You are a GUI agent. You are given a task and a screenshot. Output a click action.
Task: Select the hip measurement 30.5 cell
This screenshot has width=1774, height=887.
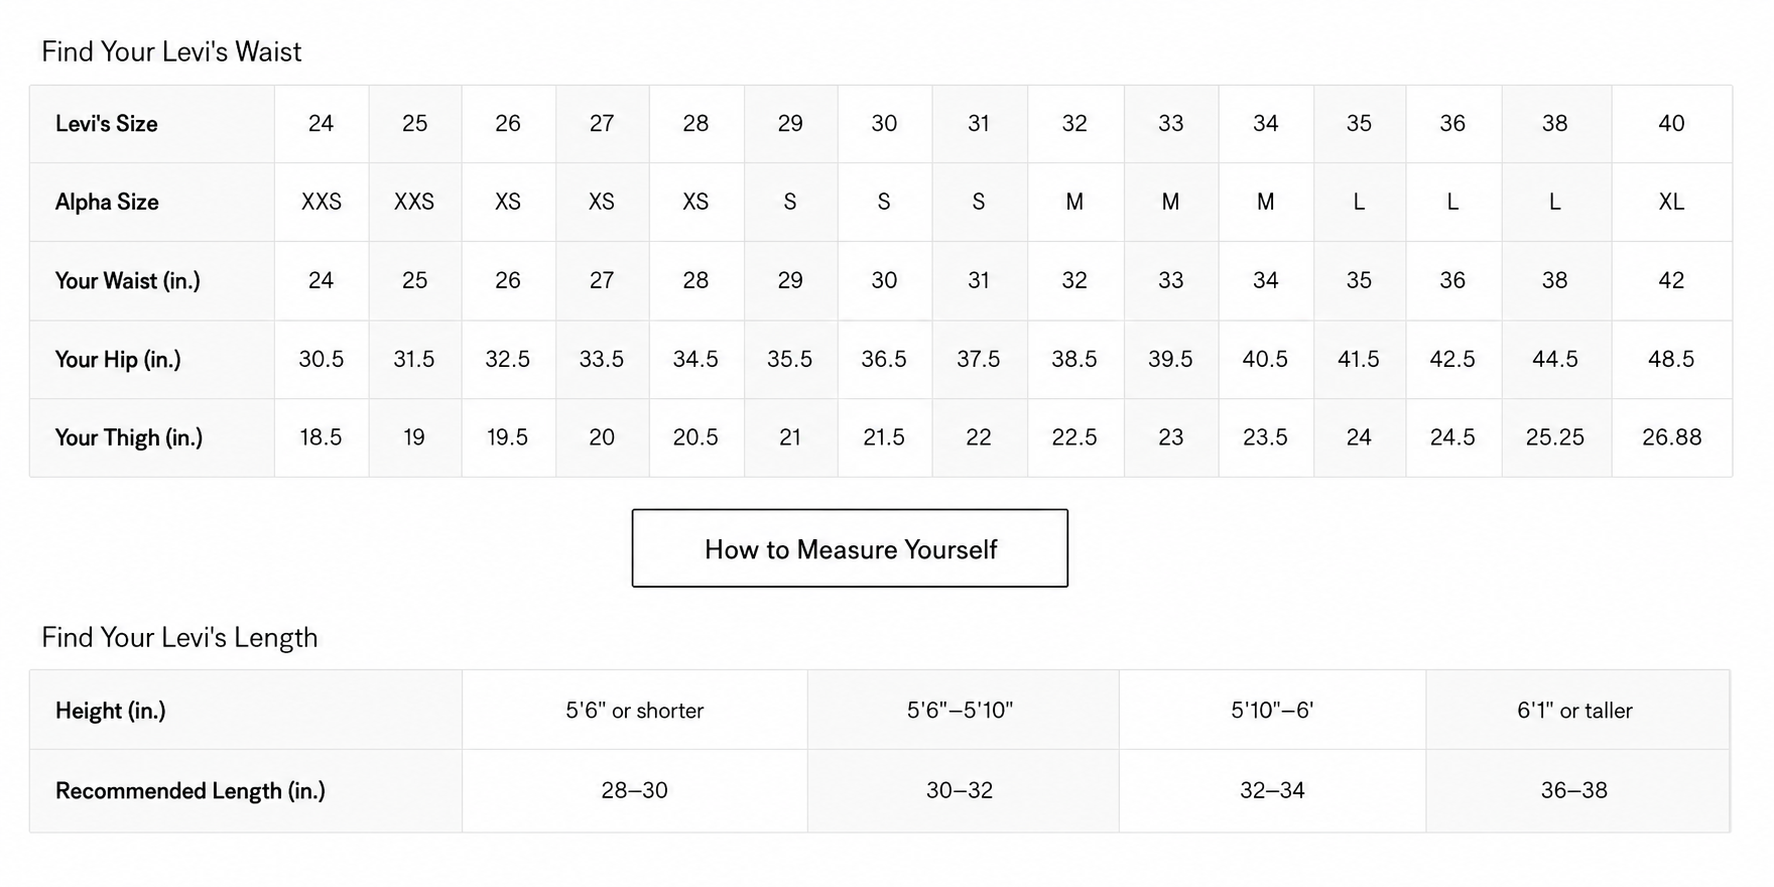click(321, 359)
